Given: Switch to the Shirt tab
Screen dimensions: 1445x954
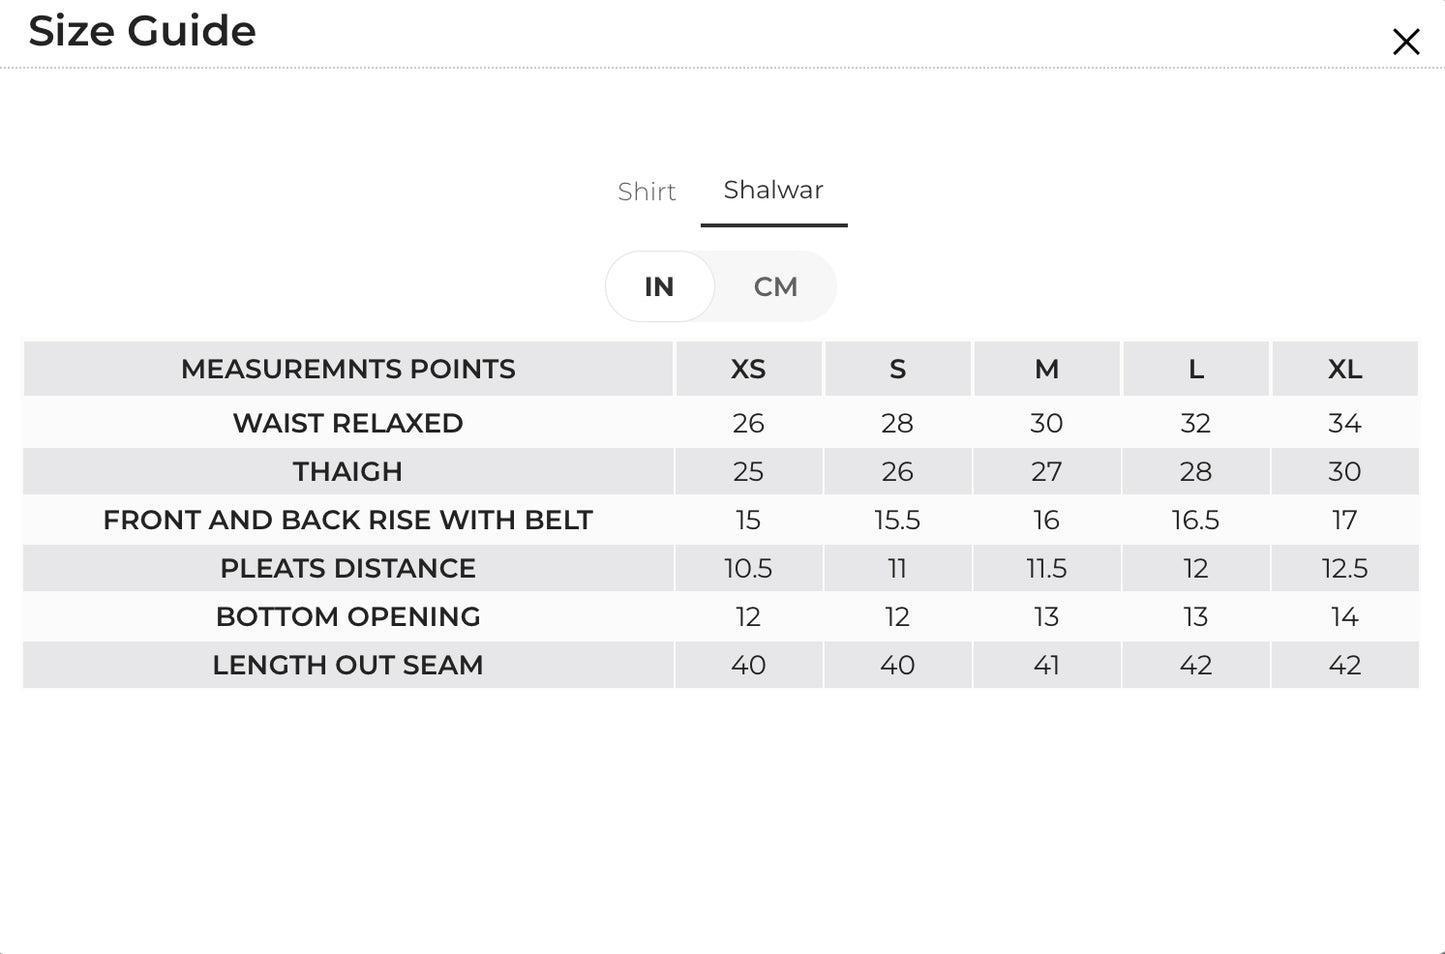Looking at the screenshot, I should (647, 191).
